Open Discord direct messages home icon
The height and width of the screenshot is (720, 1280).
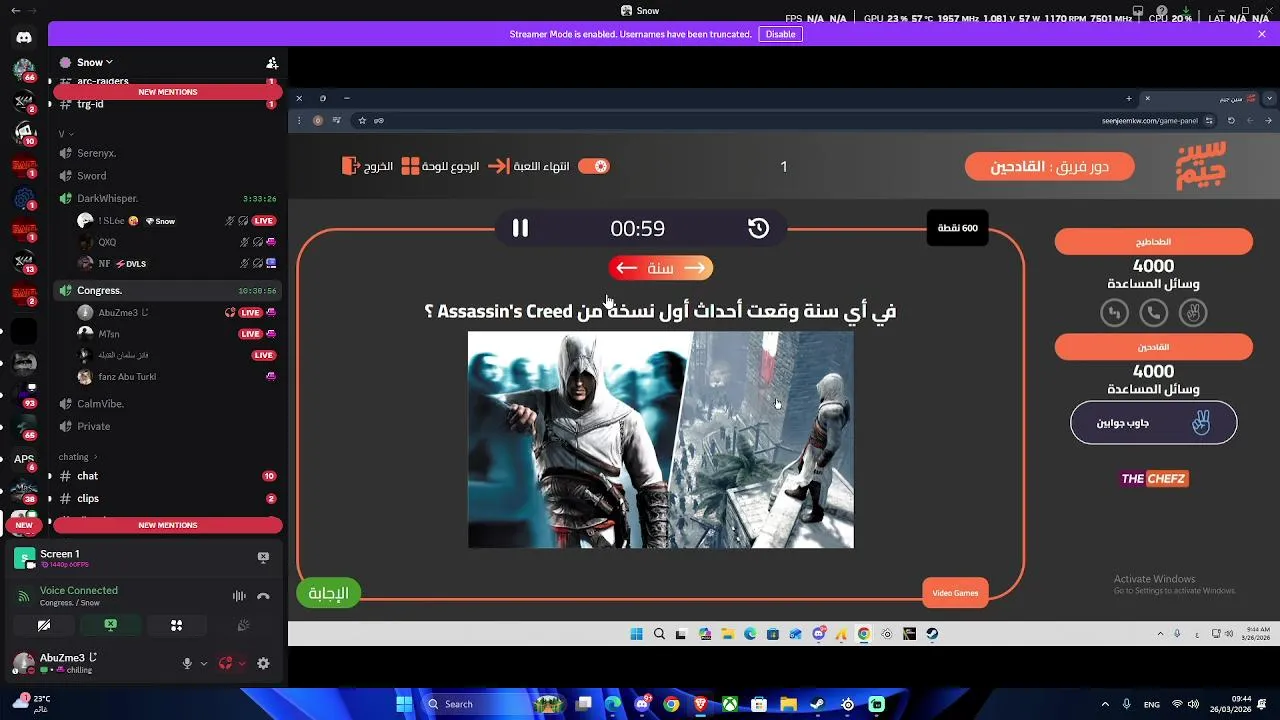tap(24, 38)
